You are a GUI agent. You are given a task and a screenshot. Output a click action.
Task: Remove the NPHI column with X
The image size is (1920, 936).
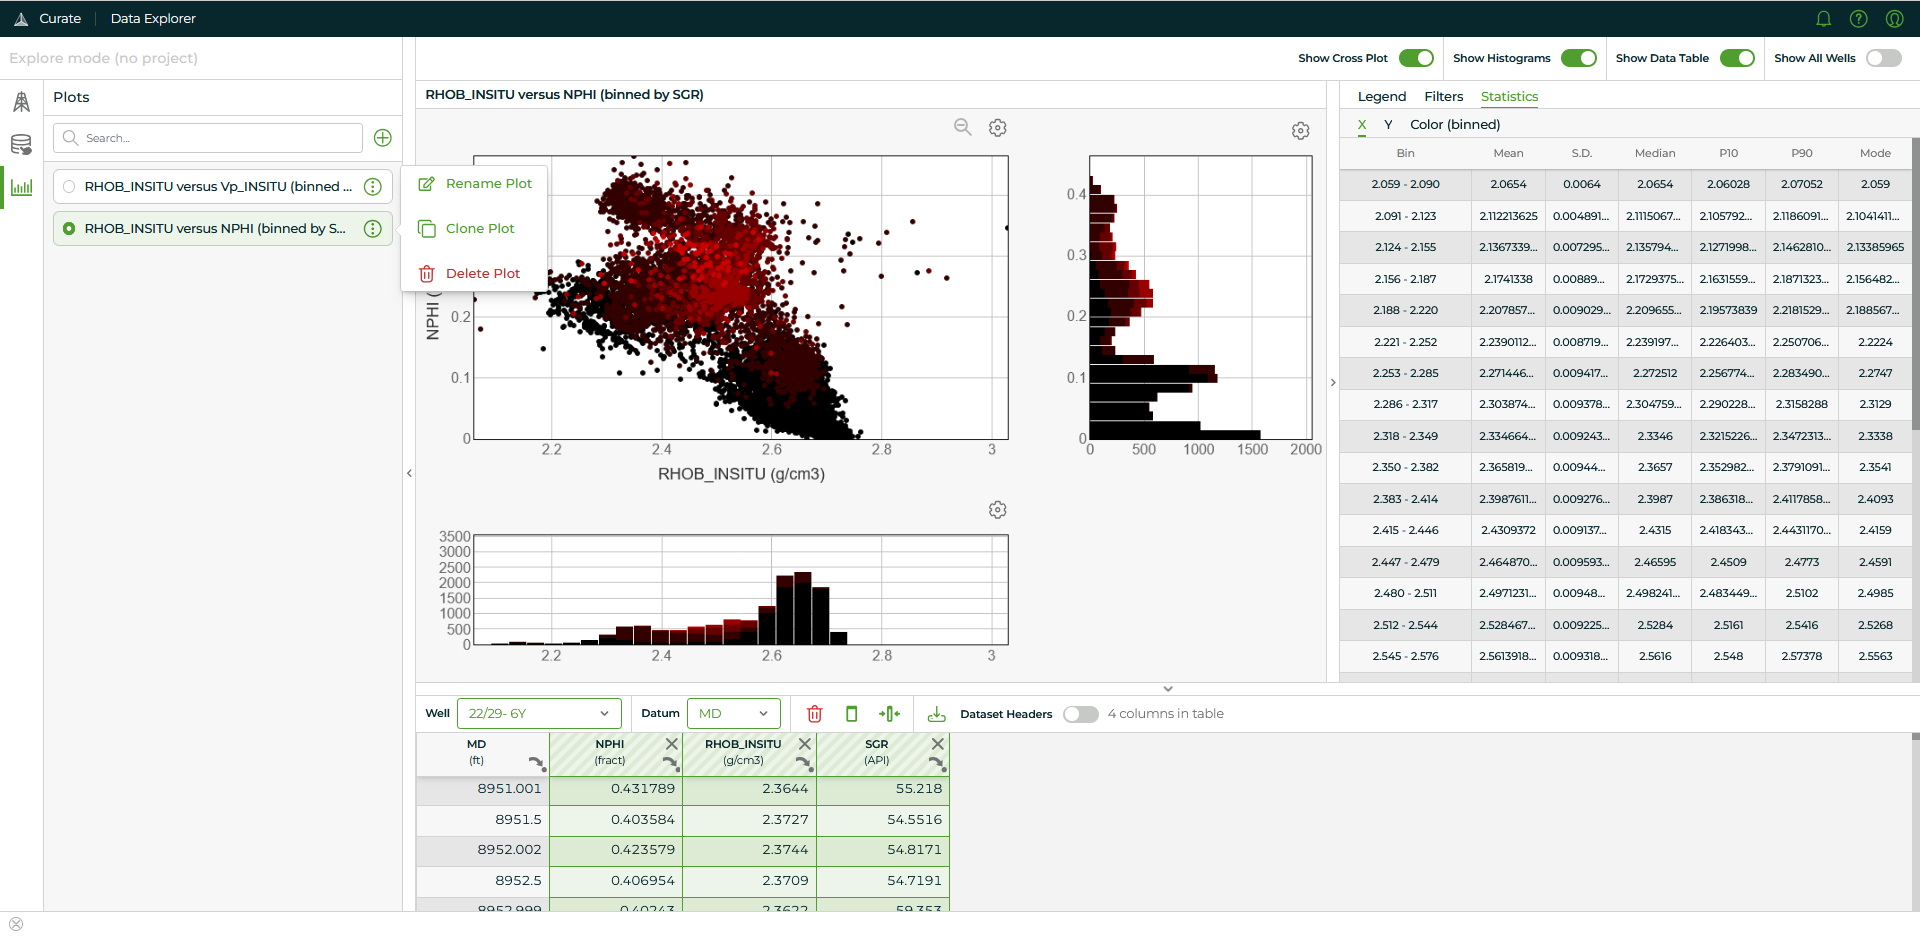pyautogui.click(x=671, y=744)
